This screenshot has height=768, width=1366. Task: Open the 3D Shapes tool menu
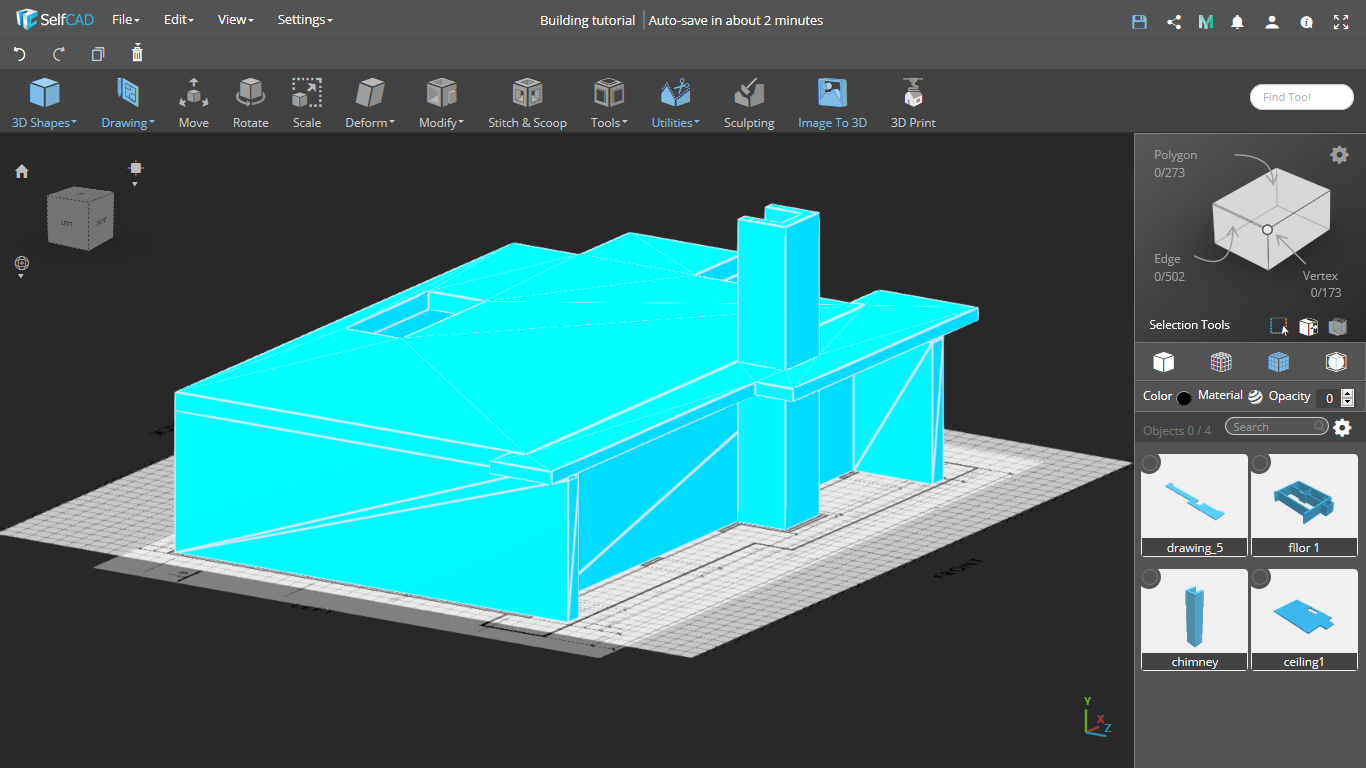pyautogui.click(x=44, y=103)
